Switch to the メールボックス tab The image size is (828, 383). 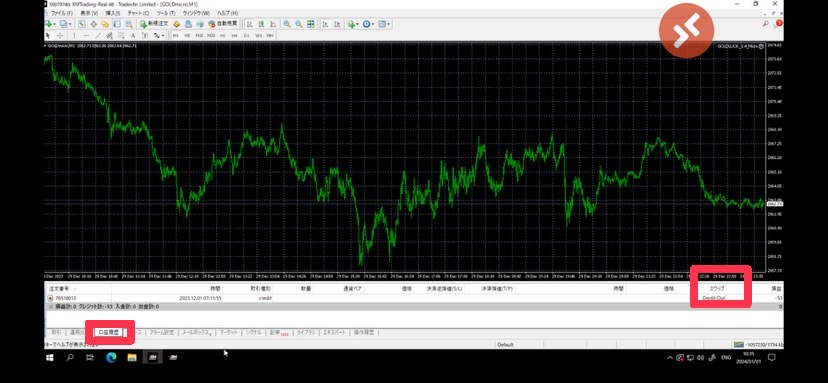pos(196,332)
